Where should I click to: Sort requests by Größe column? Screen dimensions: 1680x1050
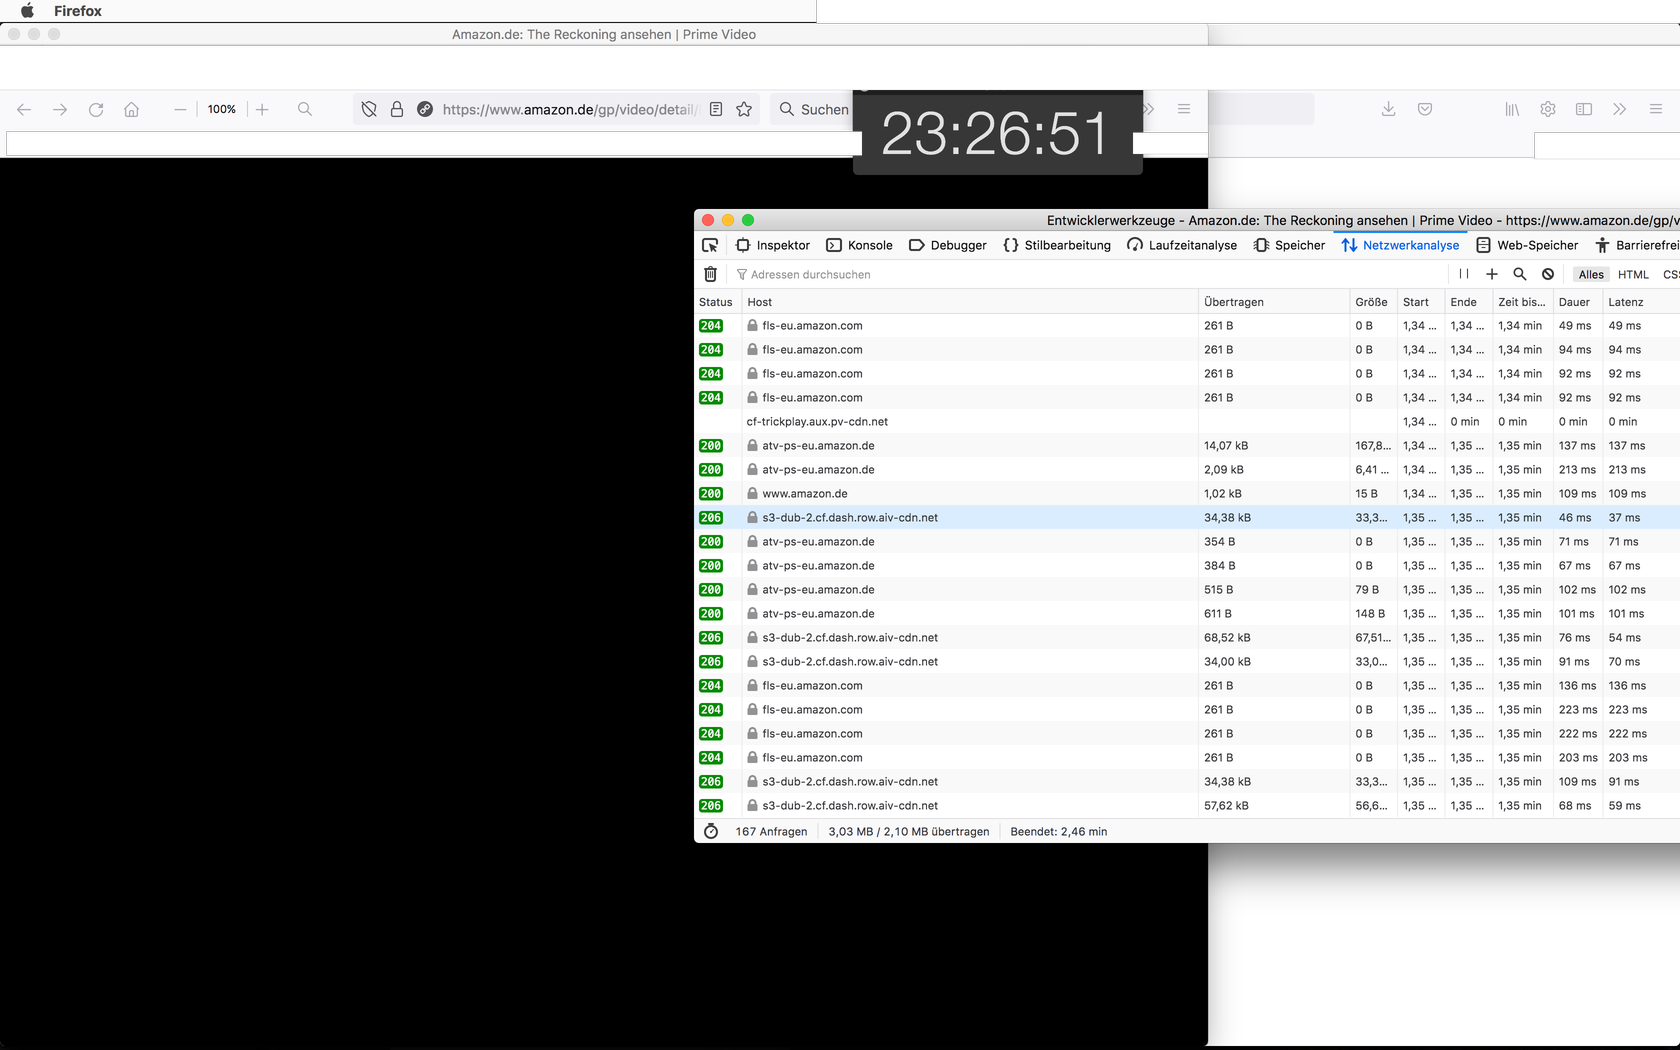[1373, 302]
